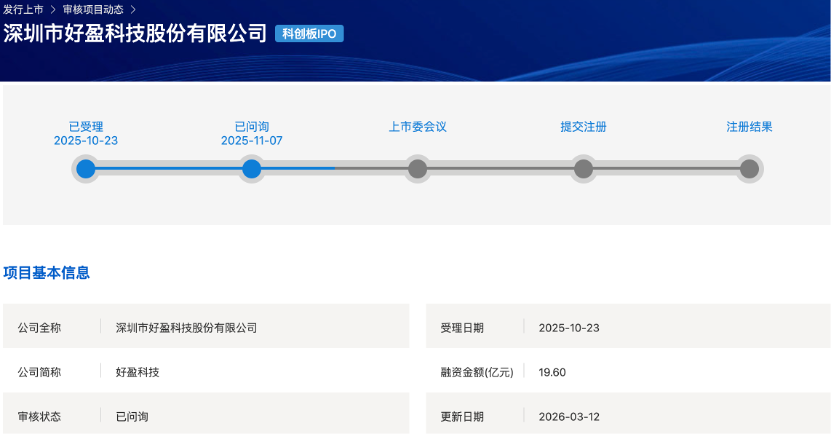Open the 发行上市 breadcrumb link
This screenshot has width=832, height=434.
point(22,9)
